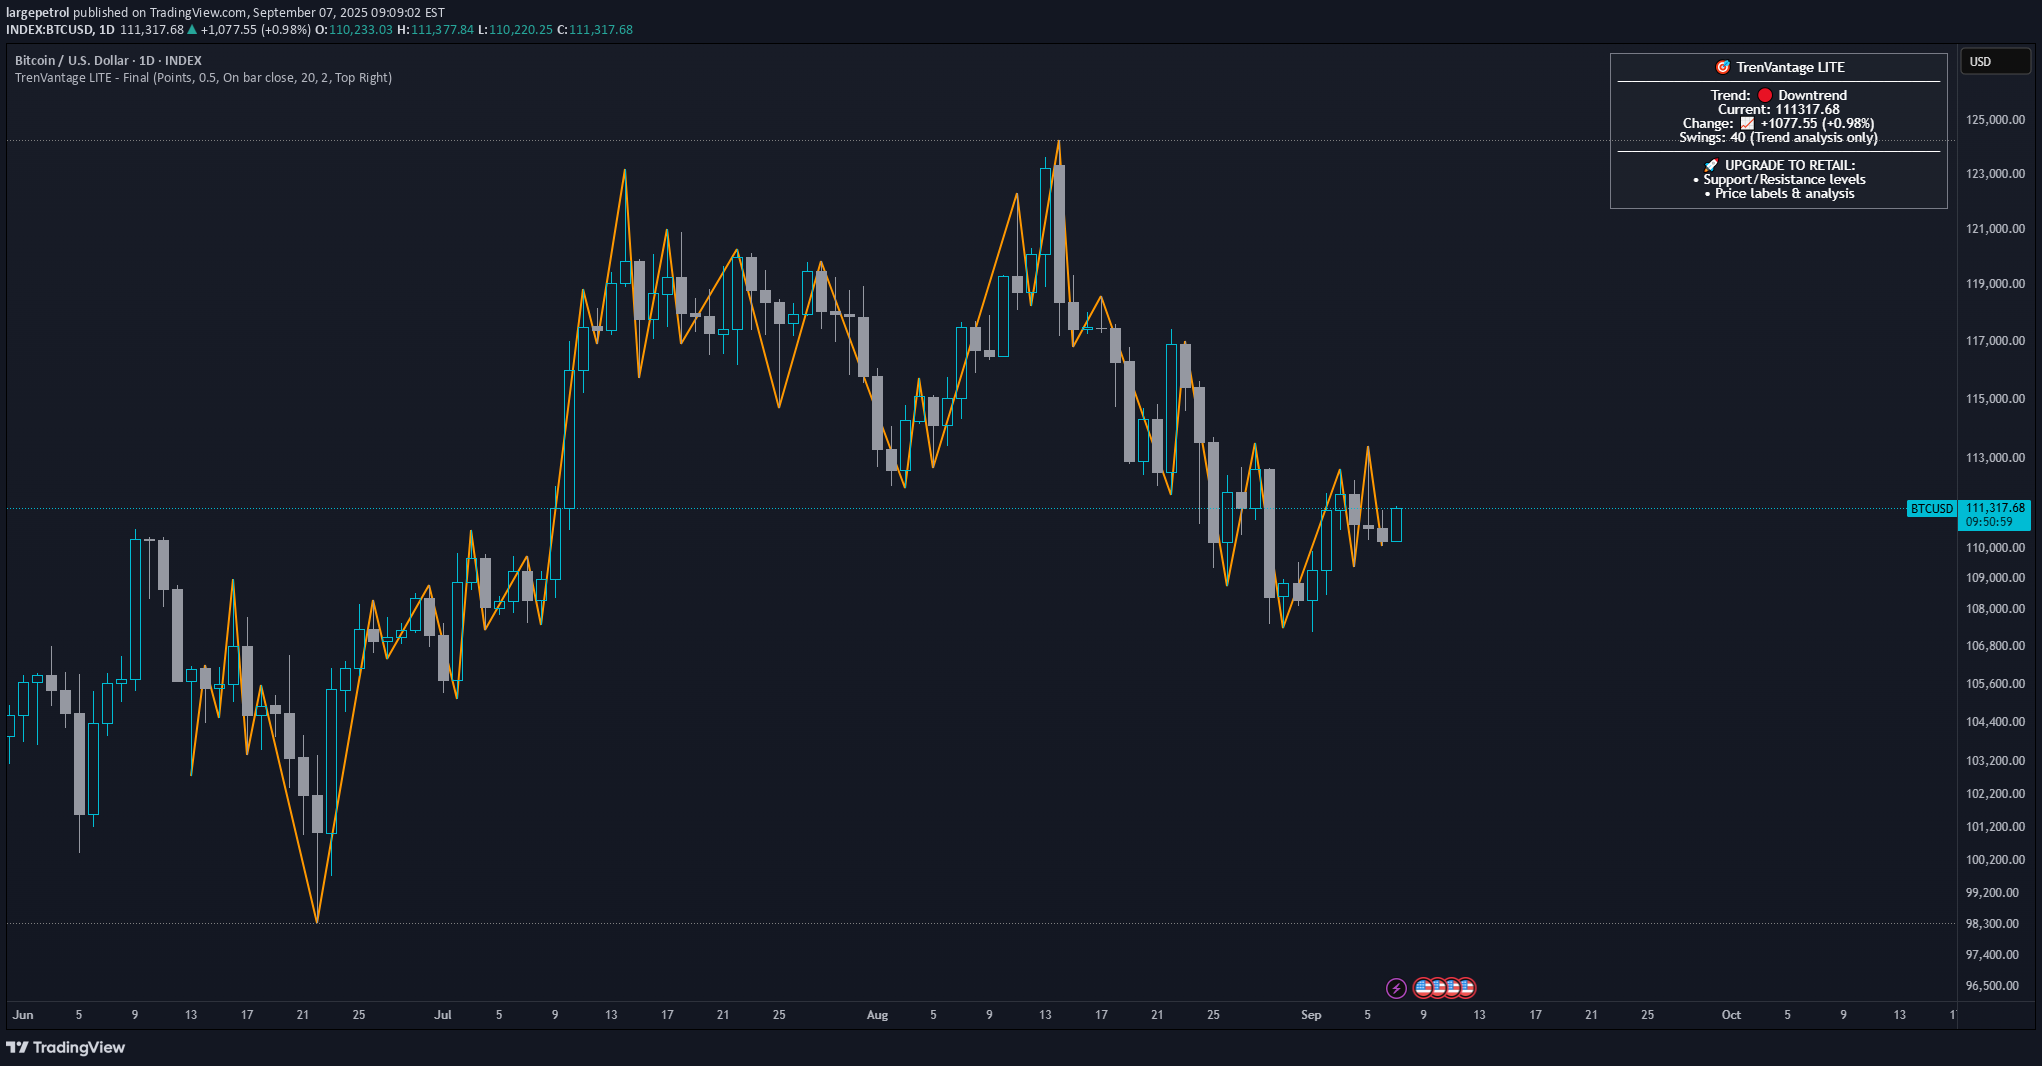Click the Sep label on the time axis
This screenshot has height=1066, width=2042.
click(1311, 1015)
